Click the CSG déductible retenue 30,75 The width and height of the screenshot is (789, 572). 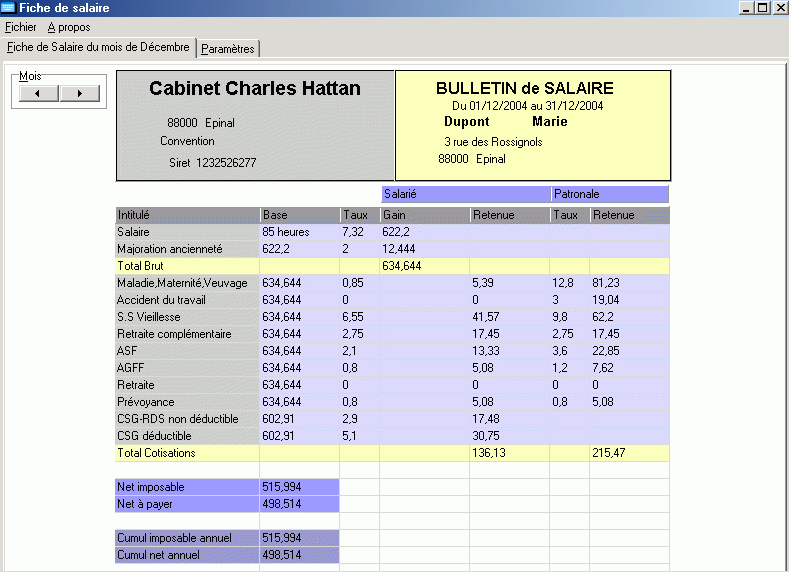click(510, 436)
